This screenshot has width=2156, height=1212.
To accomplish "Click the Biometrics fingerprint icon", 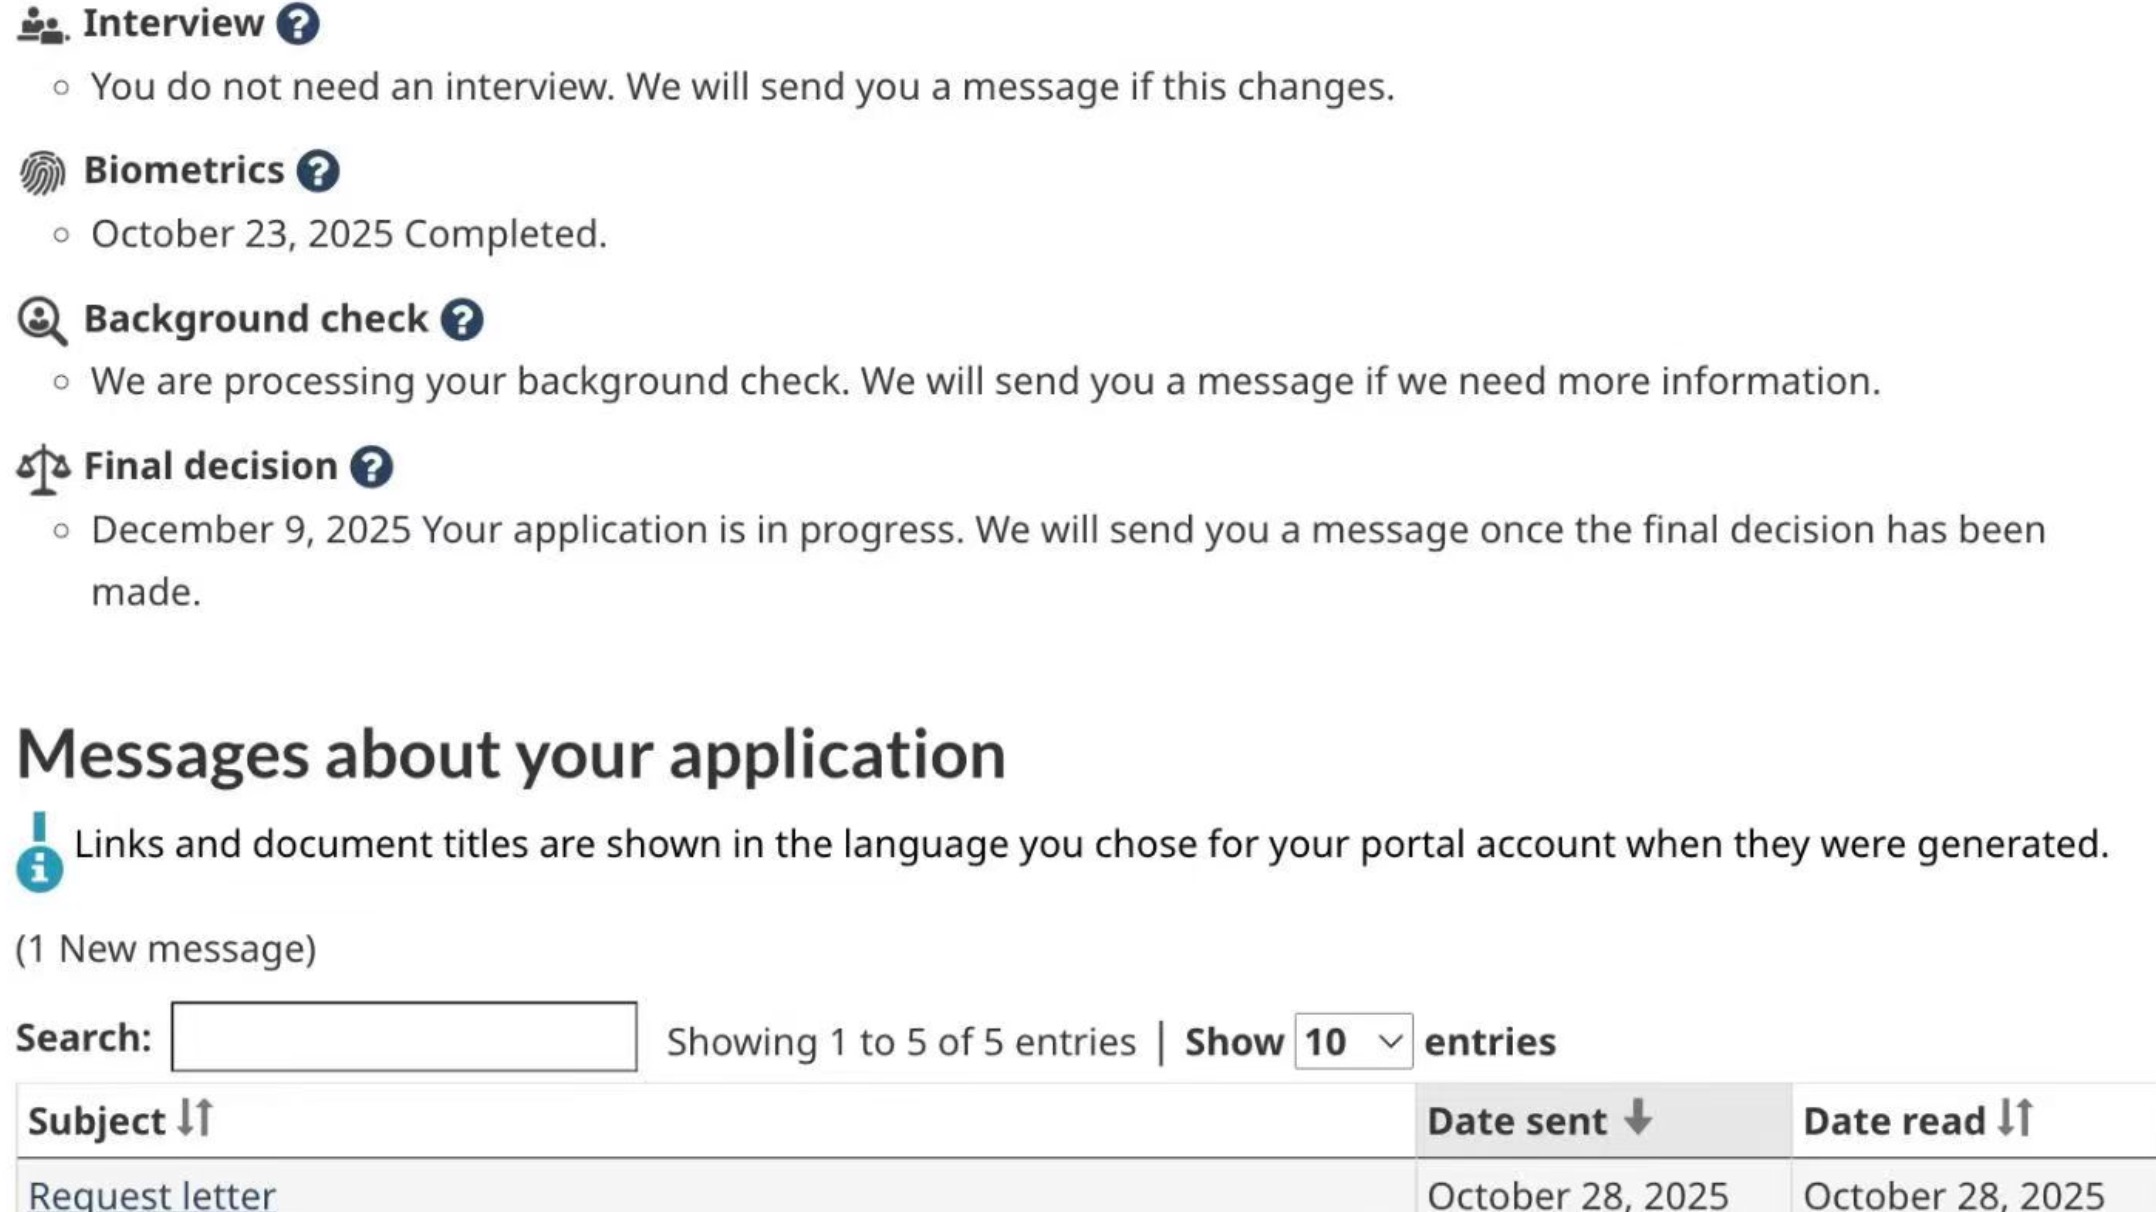I will click(42, 173).
